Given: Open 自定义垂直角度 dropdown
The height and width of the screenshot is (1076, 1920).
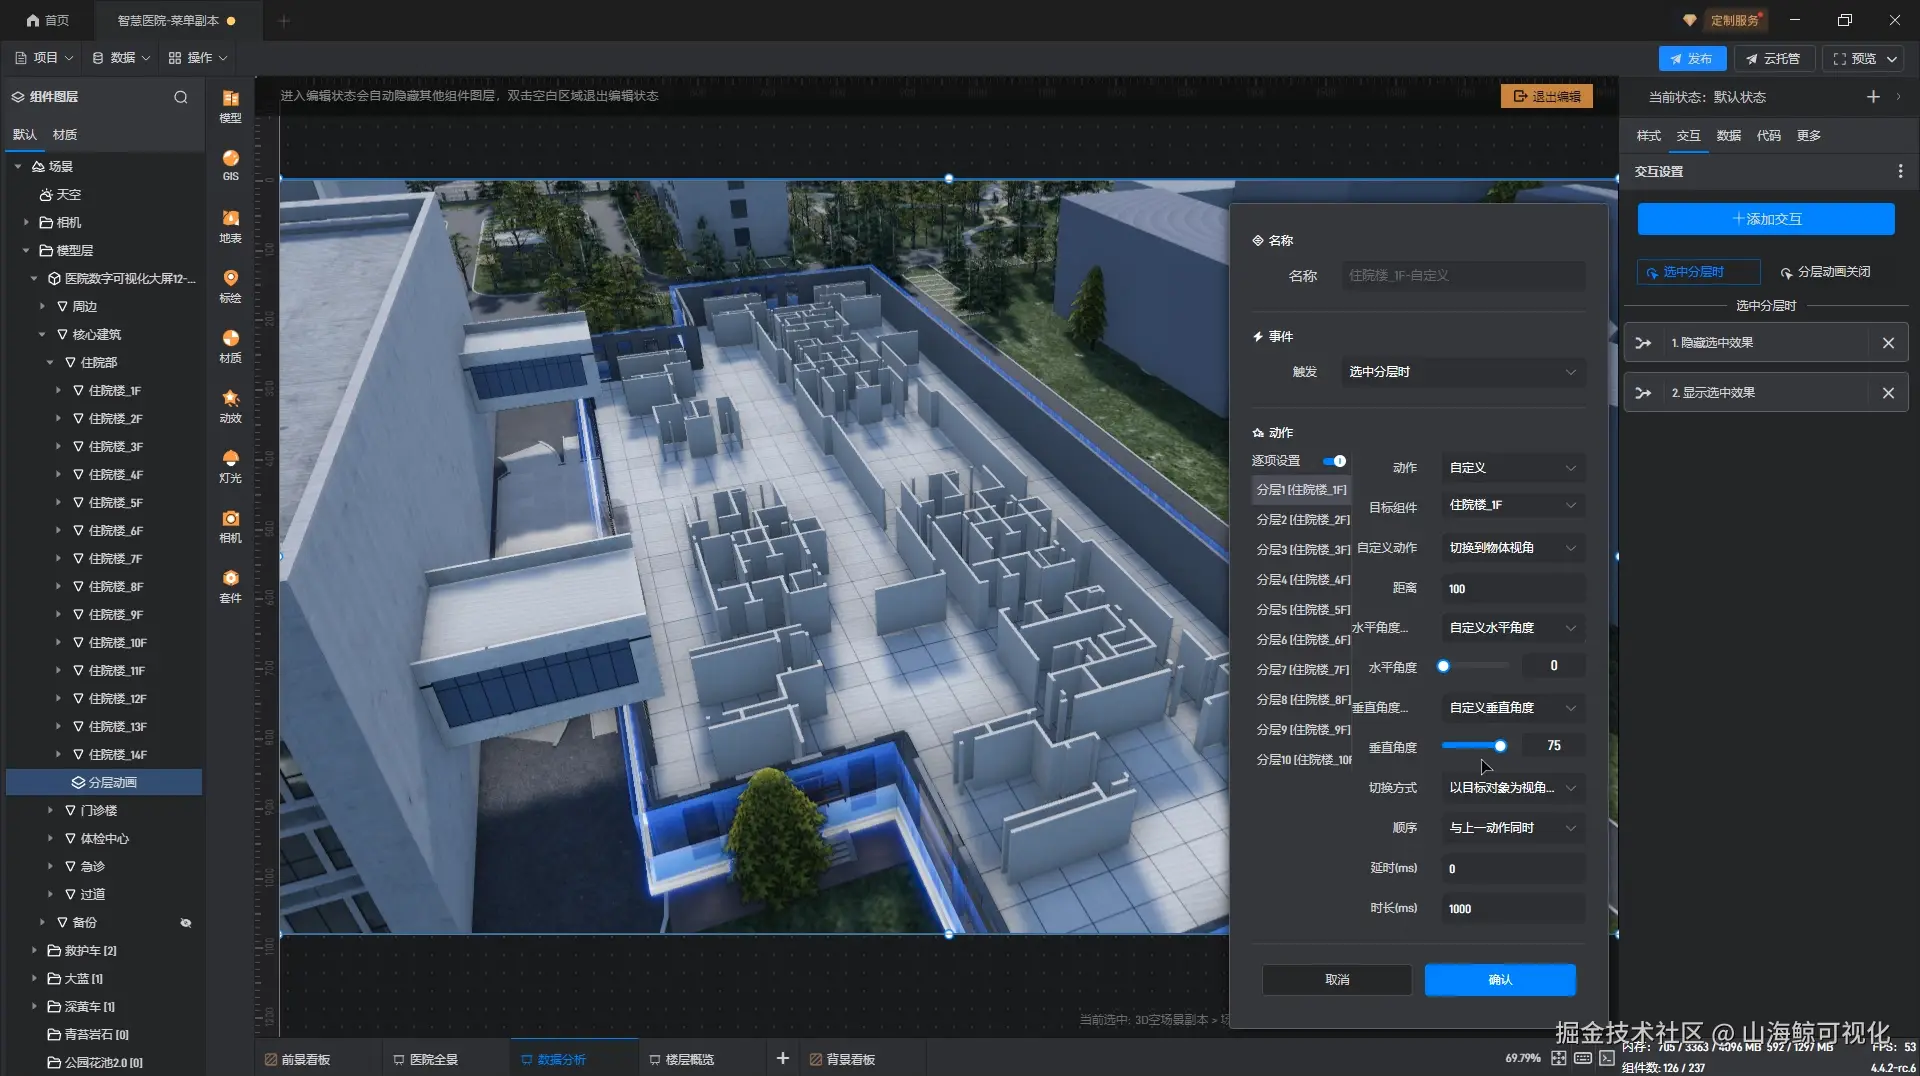Looking at the screenshot, I should pyautogui.click(x=1513, y=708).
